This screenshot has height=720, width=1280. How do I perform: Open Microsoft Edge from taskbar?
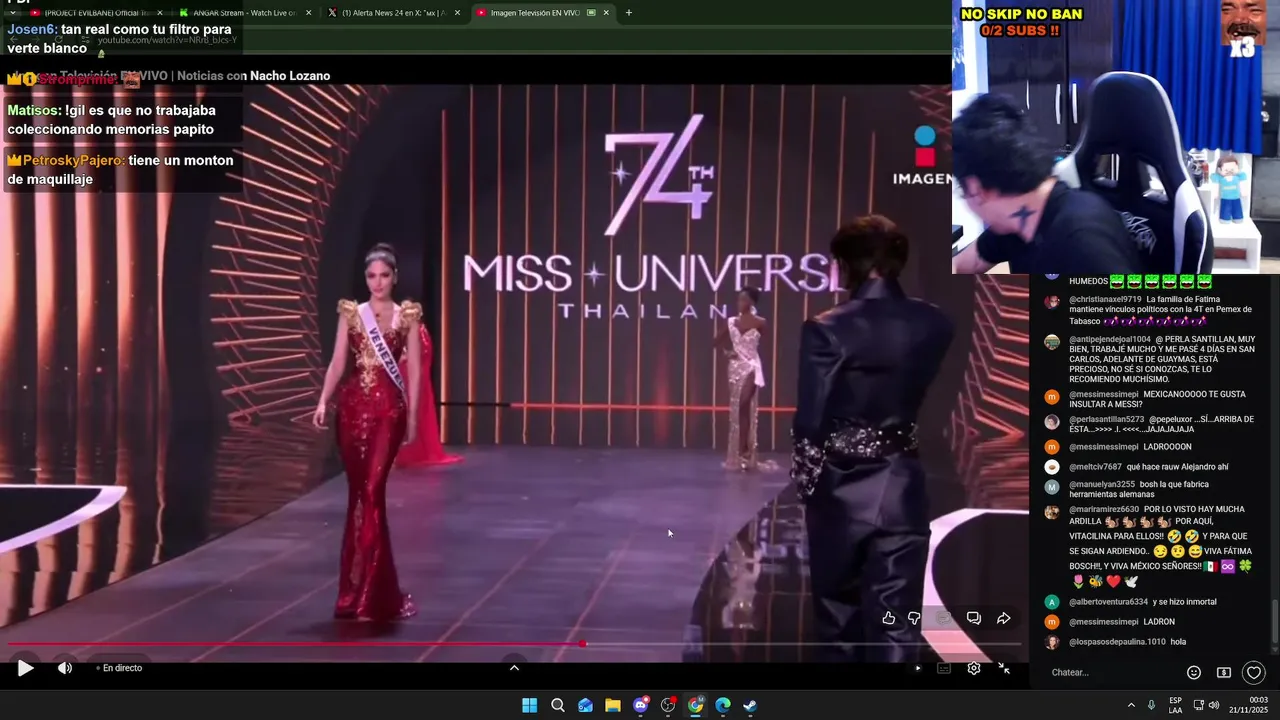[x=723, y=705]
